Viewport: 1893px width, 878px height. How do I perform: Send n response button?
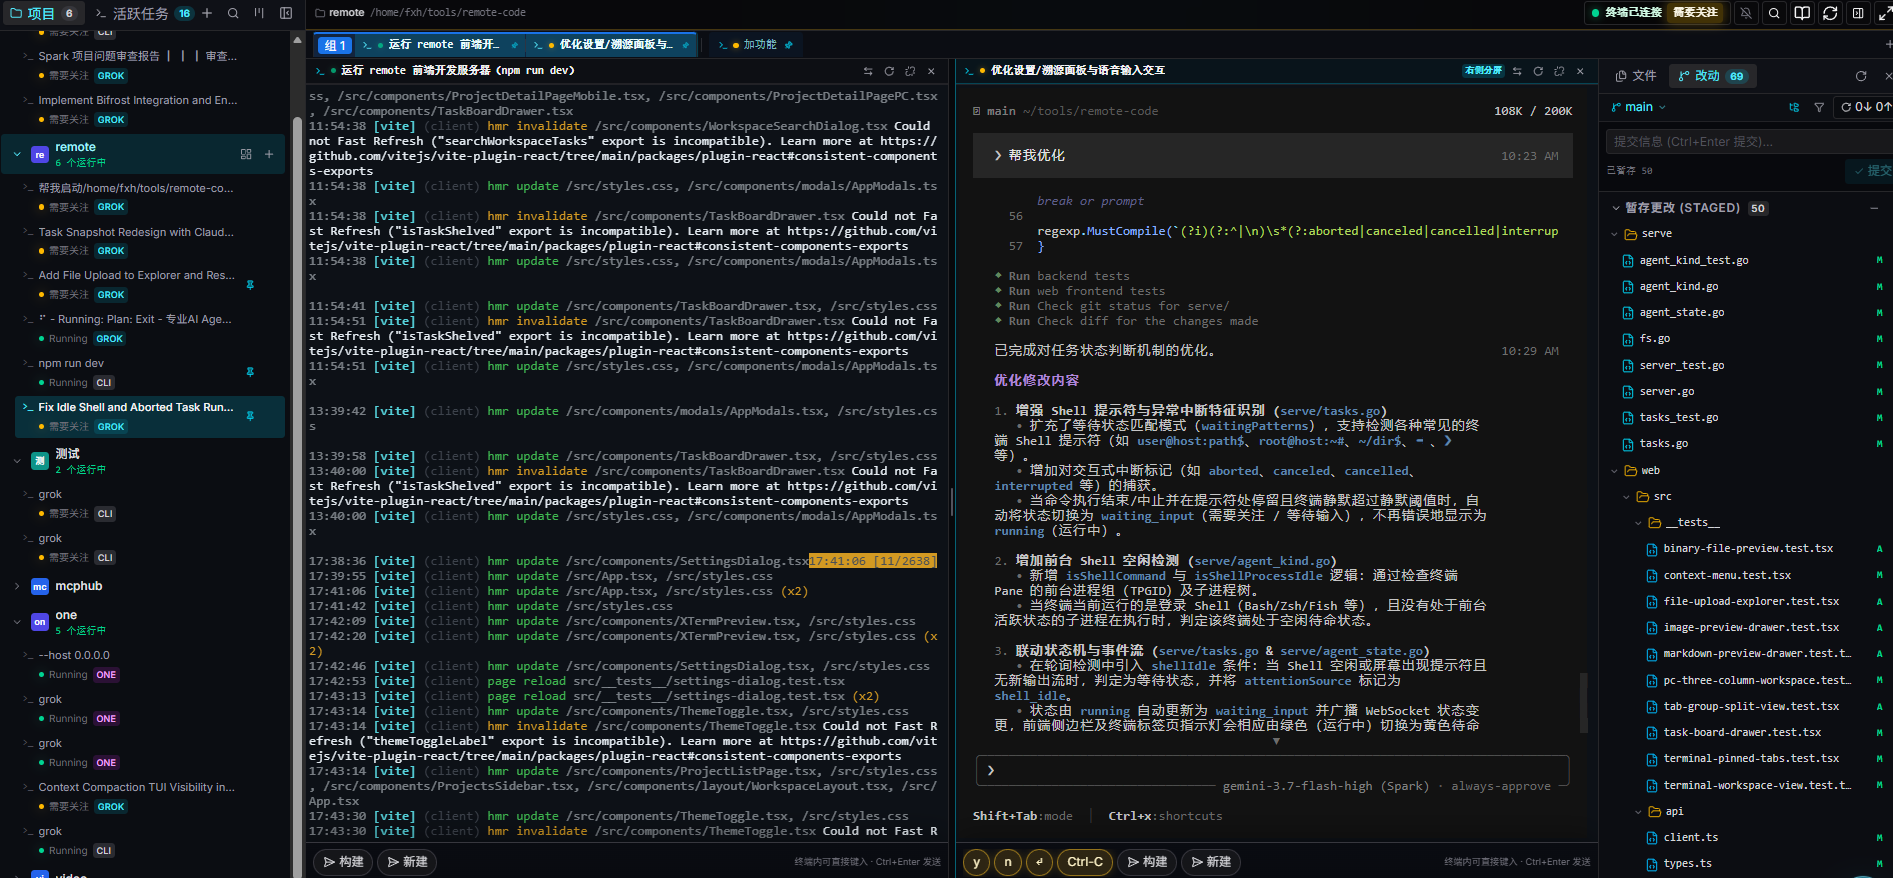tap(1008, 862)
